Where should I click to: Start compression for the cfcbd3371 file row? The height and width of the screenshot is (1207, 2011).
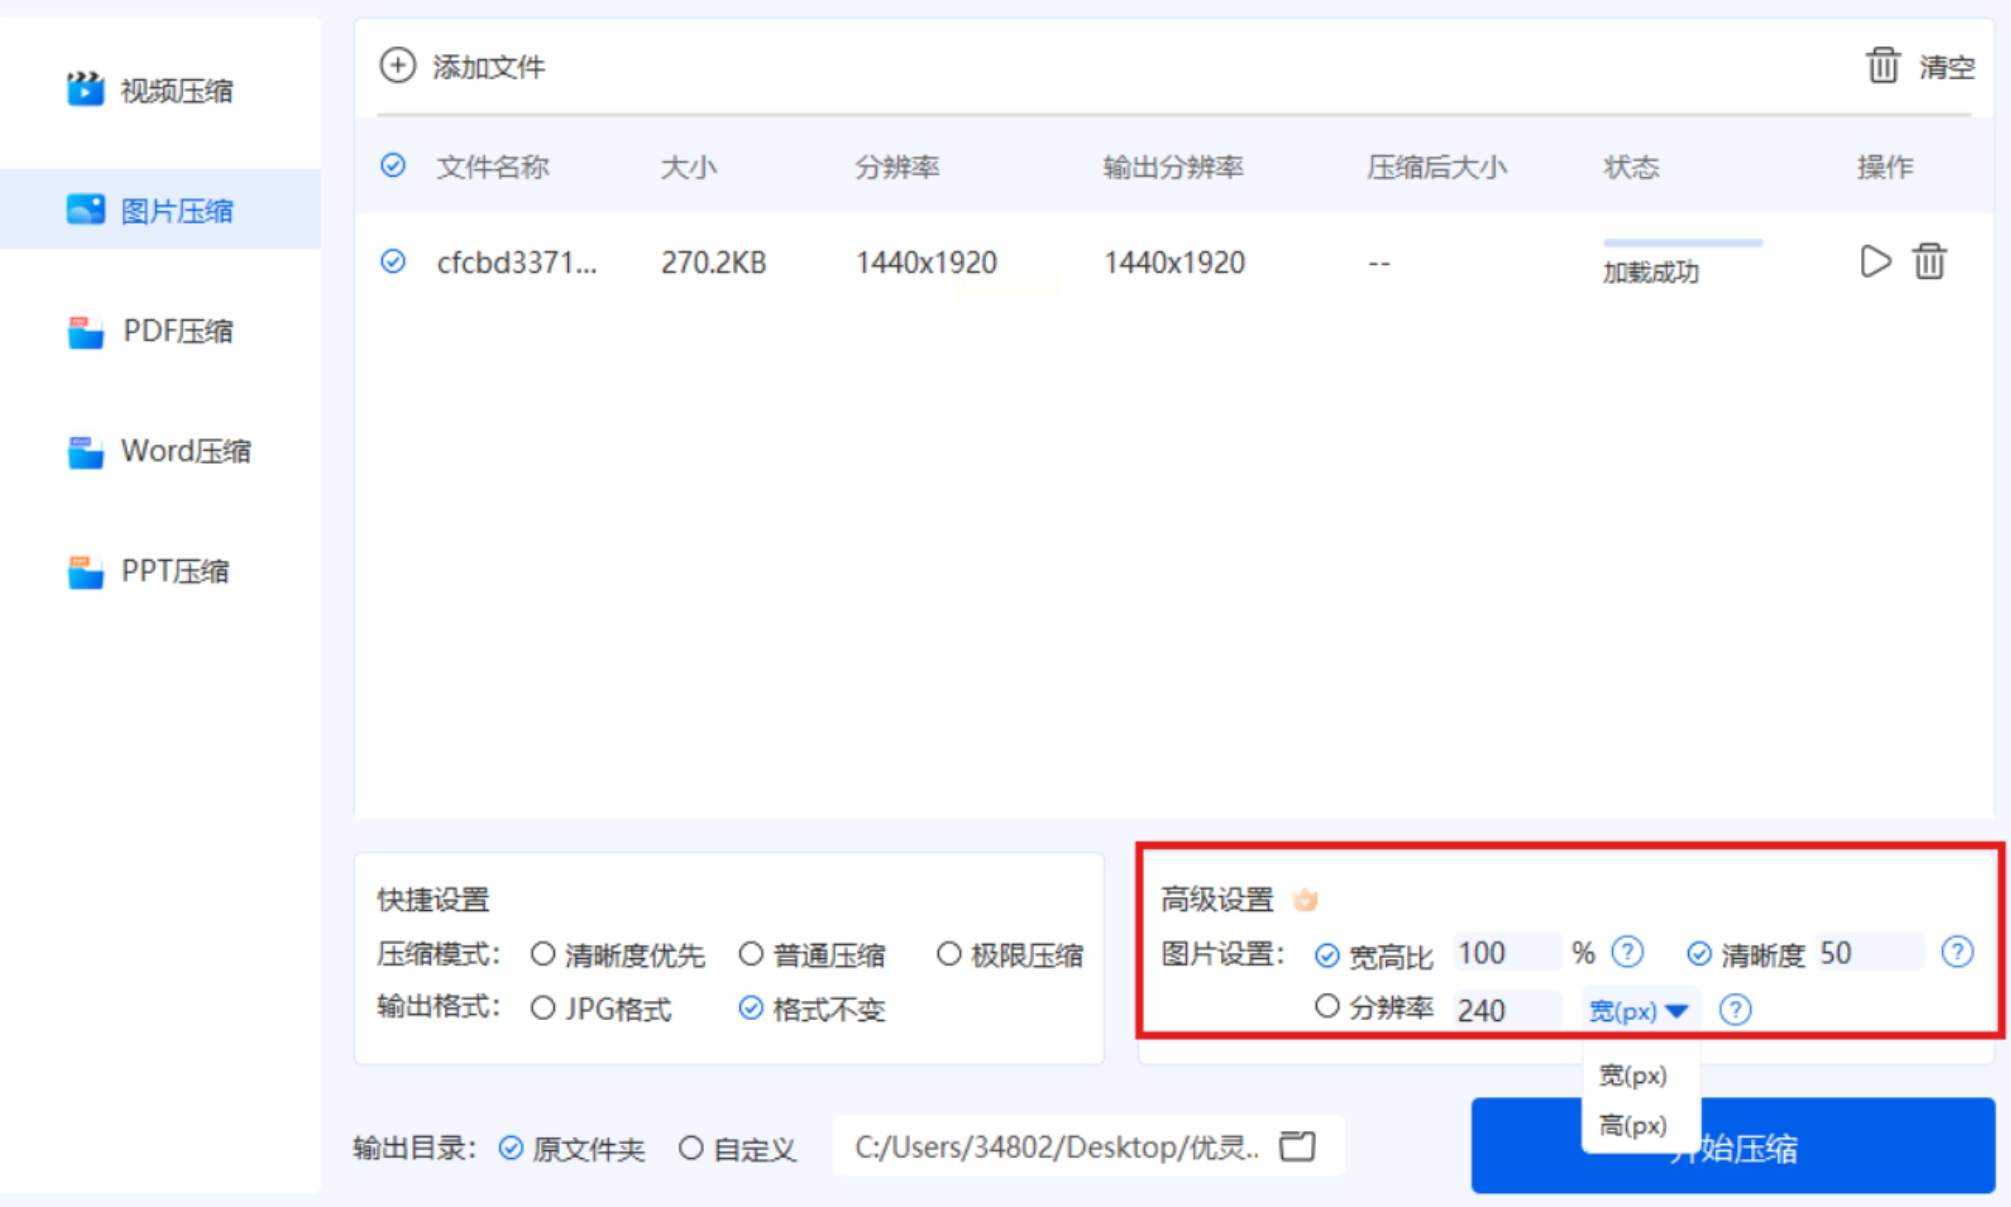1875,262
